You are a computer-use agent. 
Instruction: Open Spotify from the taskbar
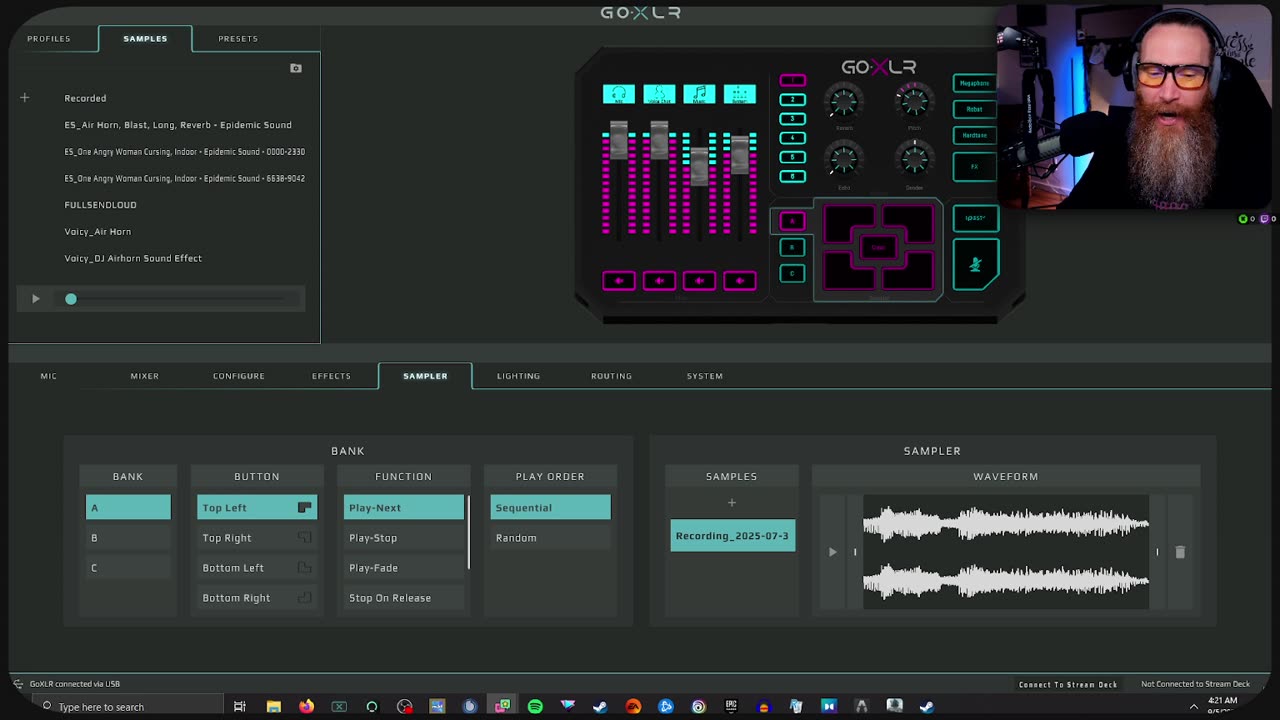pos(535,707)
